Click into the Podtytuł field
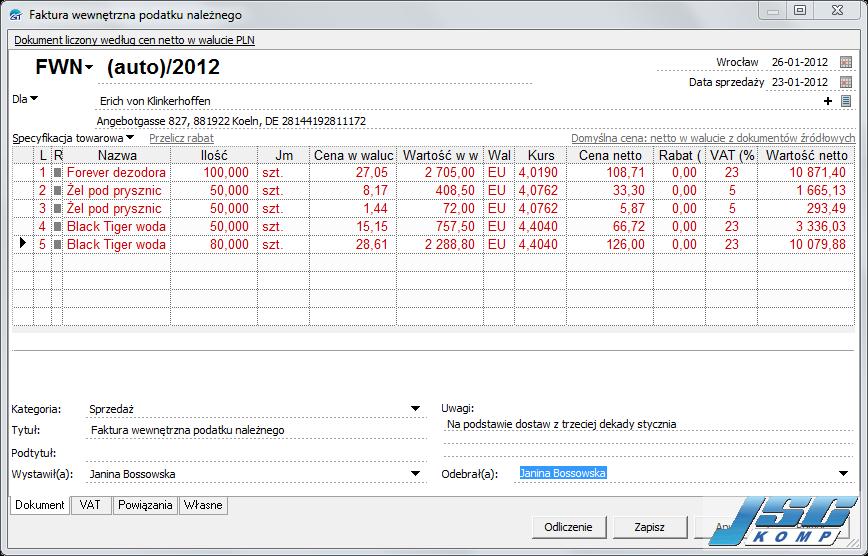Screen dimensions: 868x556 [x=256, y=453]
